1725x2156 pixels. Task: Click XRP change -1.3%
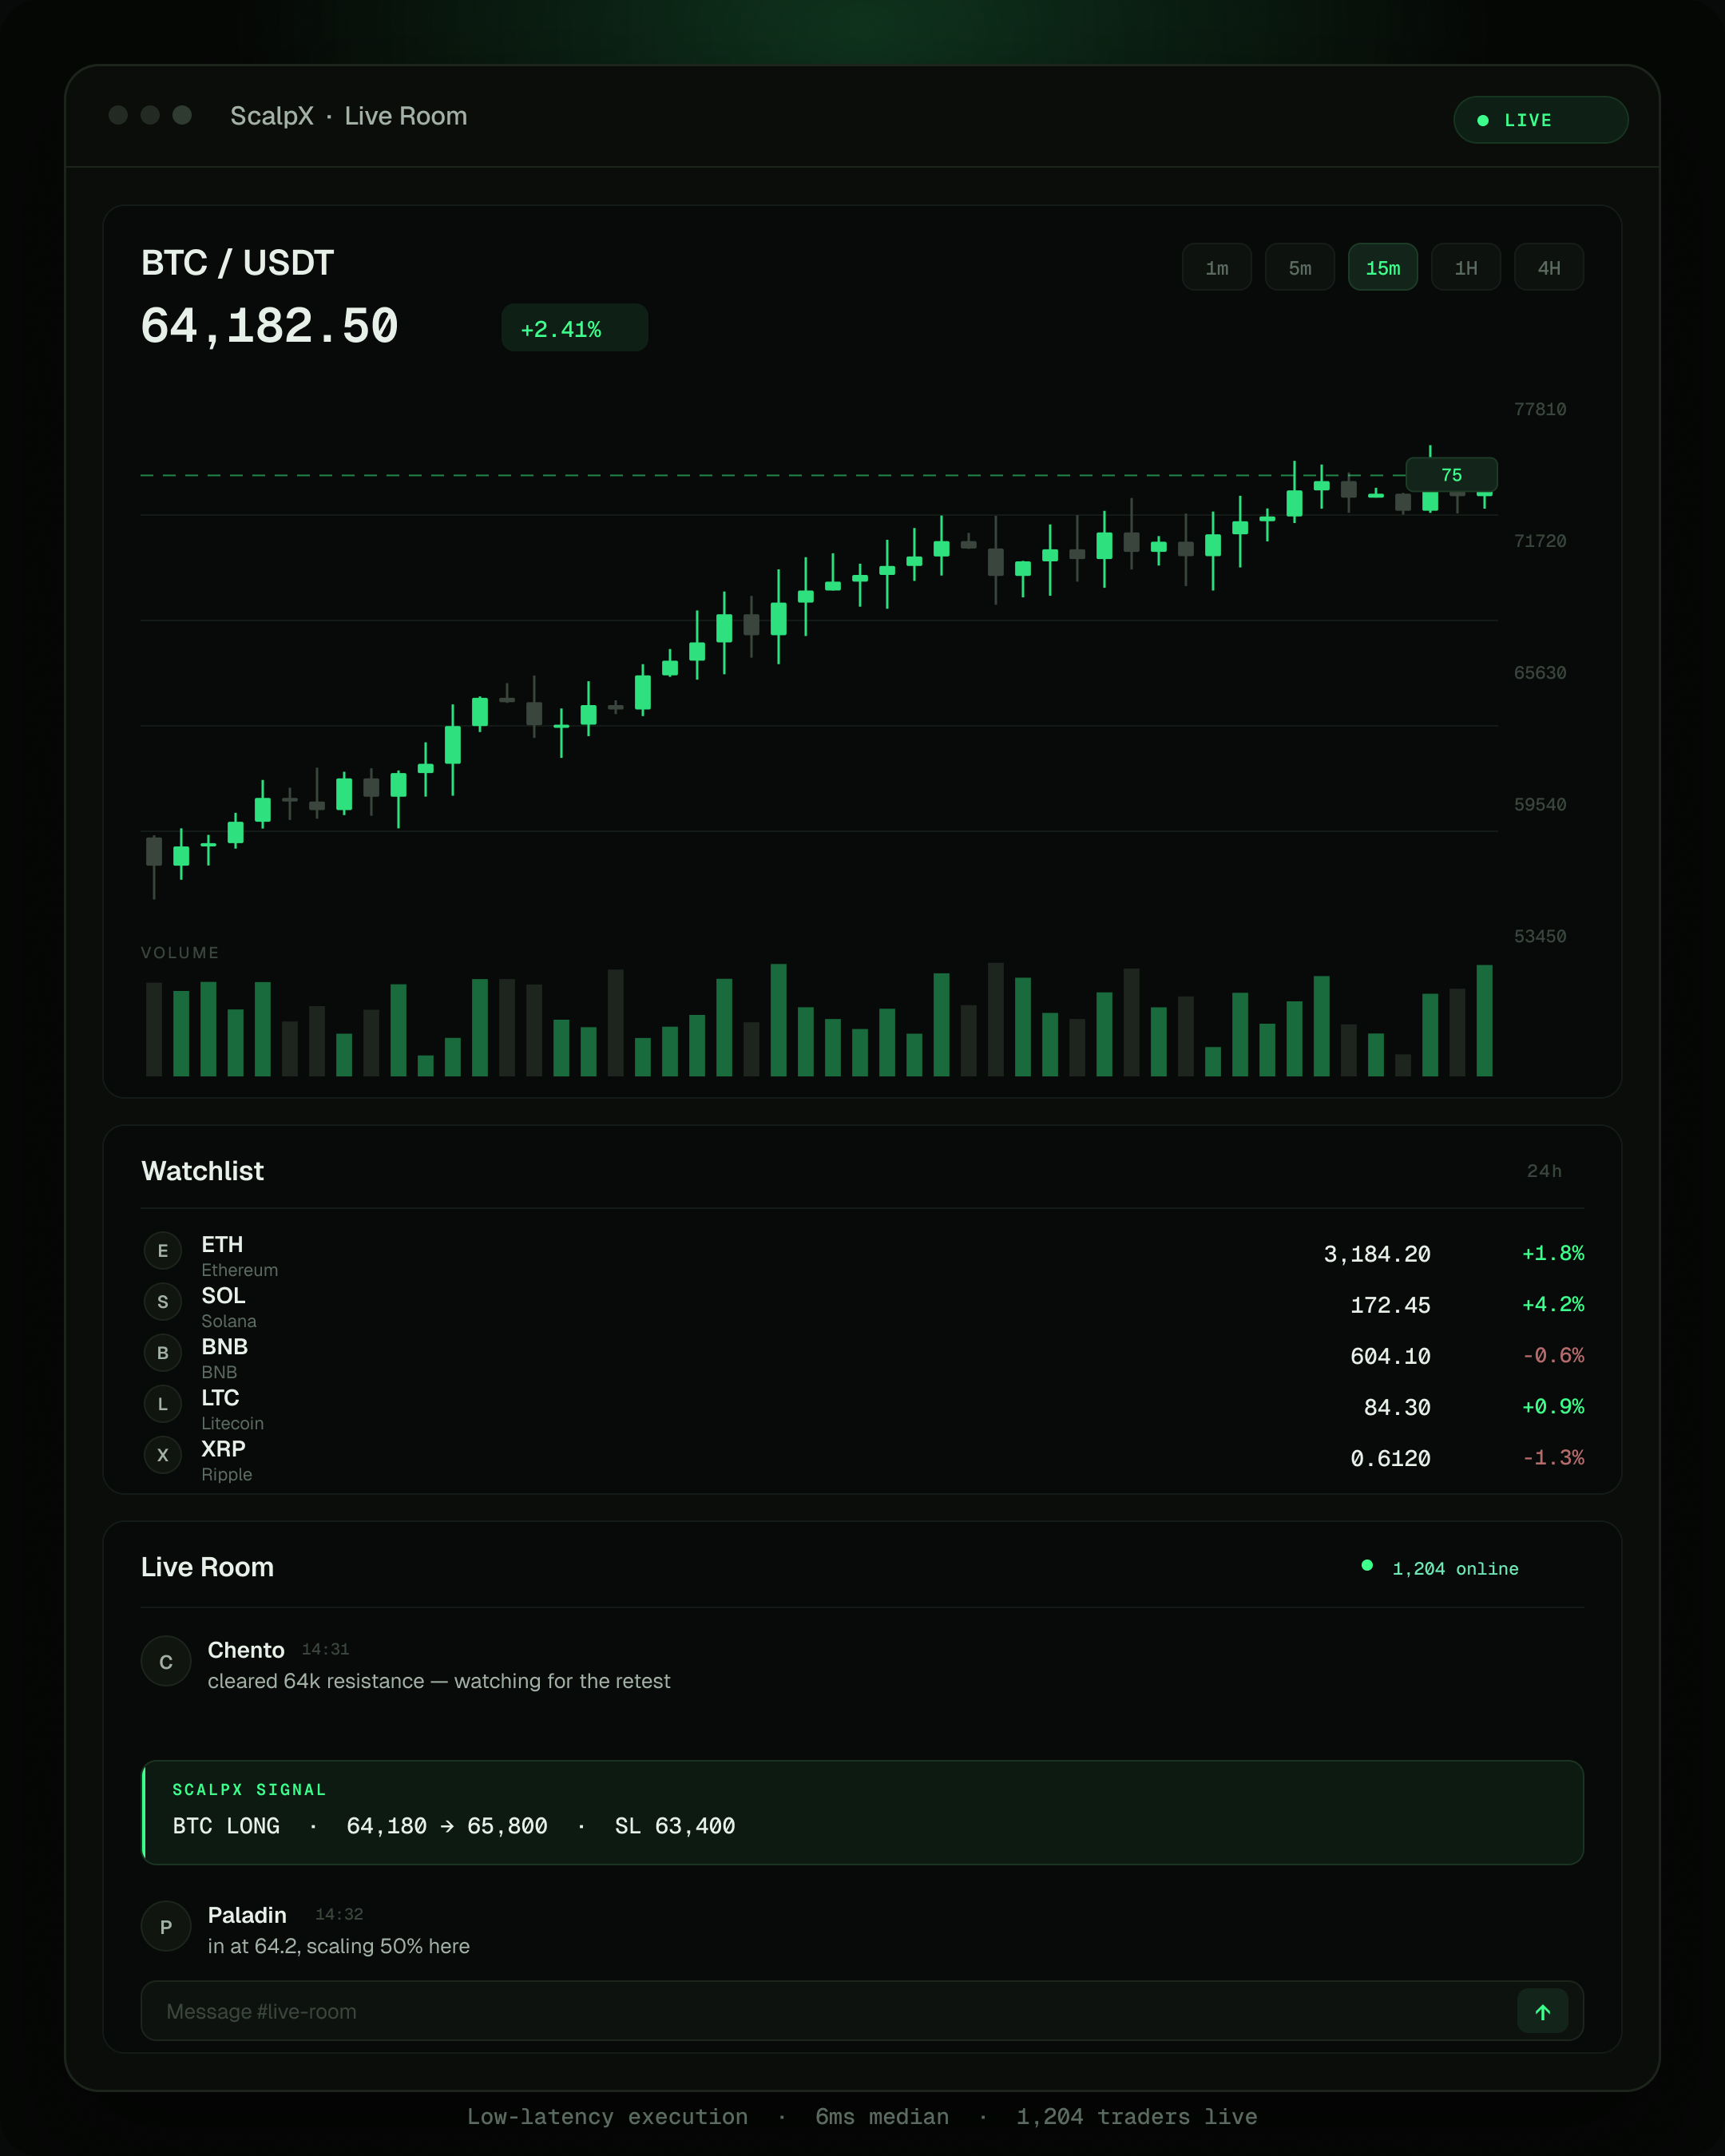pos(1553,1457)
